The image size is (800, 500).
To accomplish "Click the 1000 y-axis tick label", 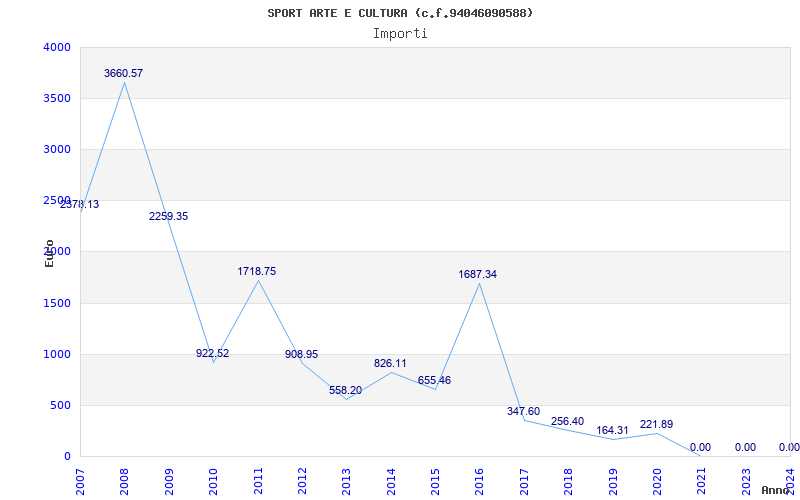I will pyautogui.click(x=56, y=354).
